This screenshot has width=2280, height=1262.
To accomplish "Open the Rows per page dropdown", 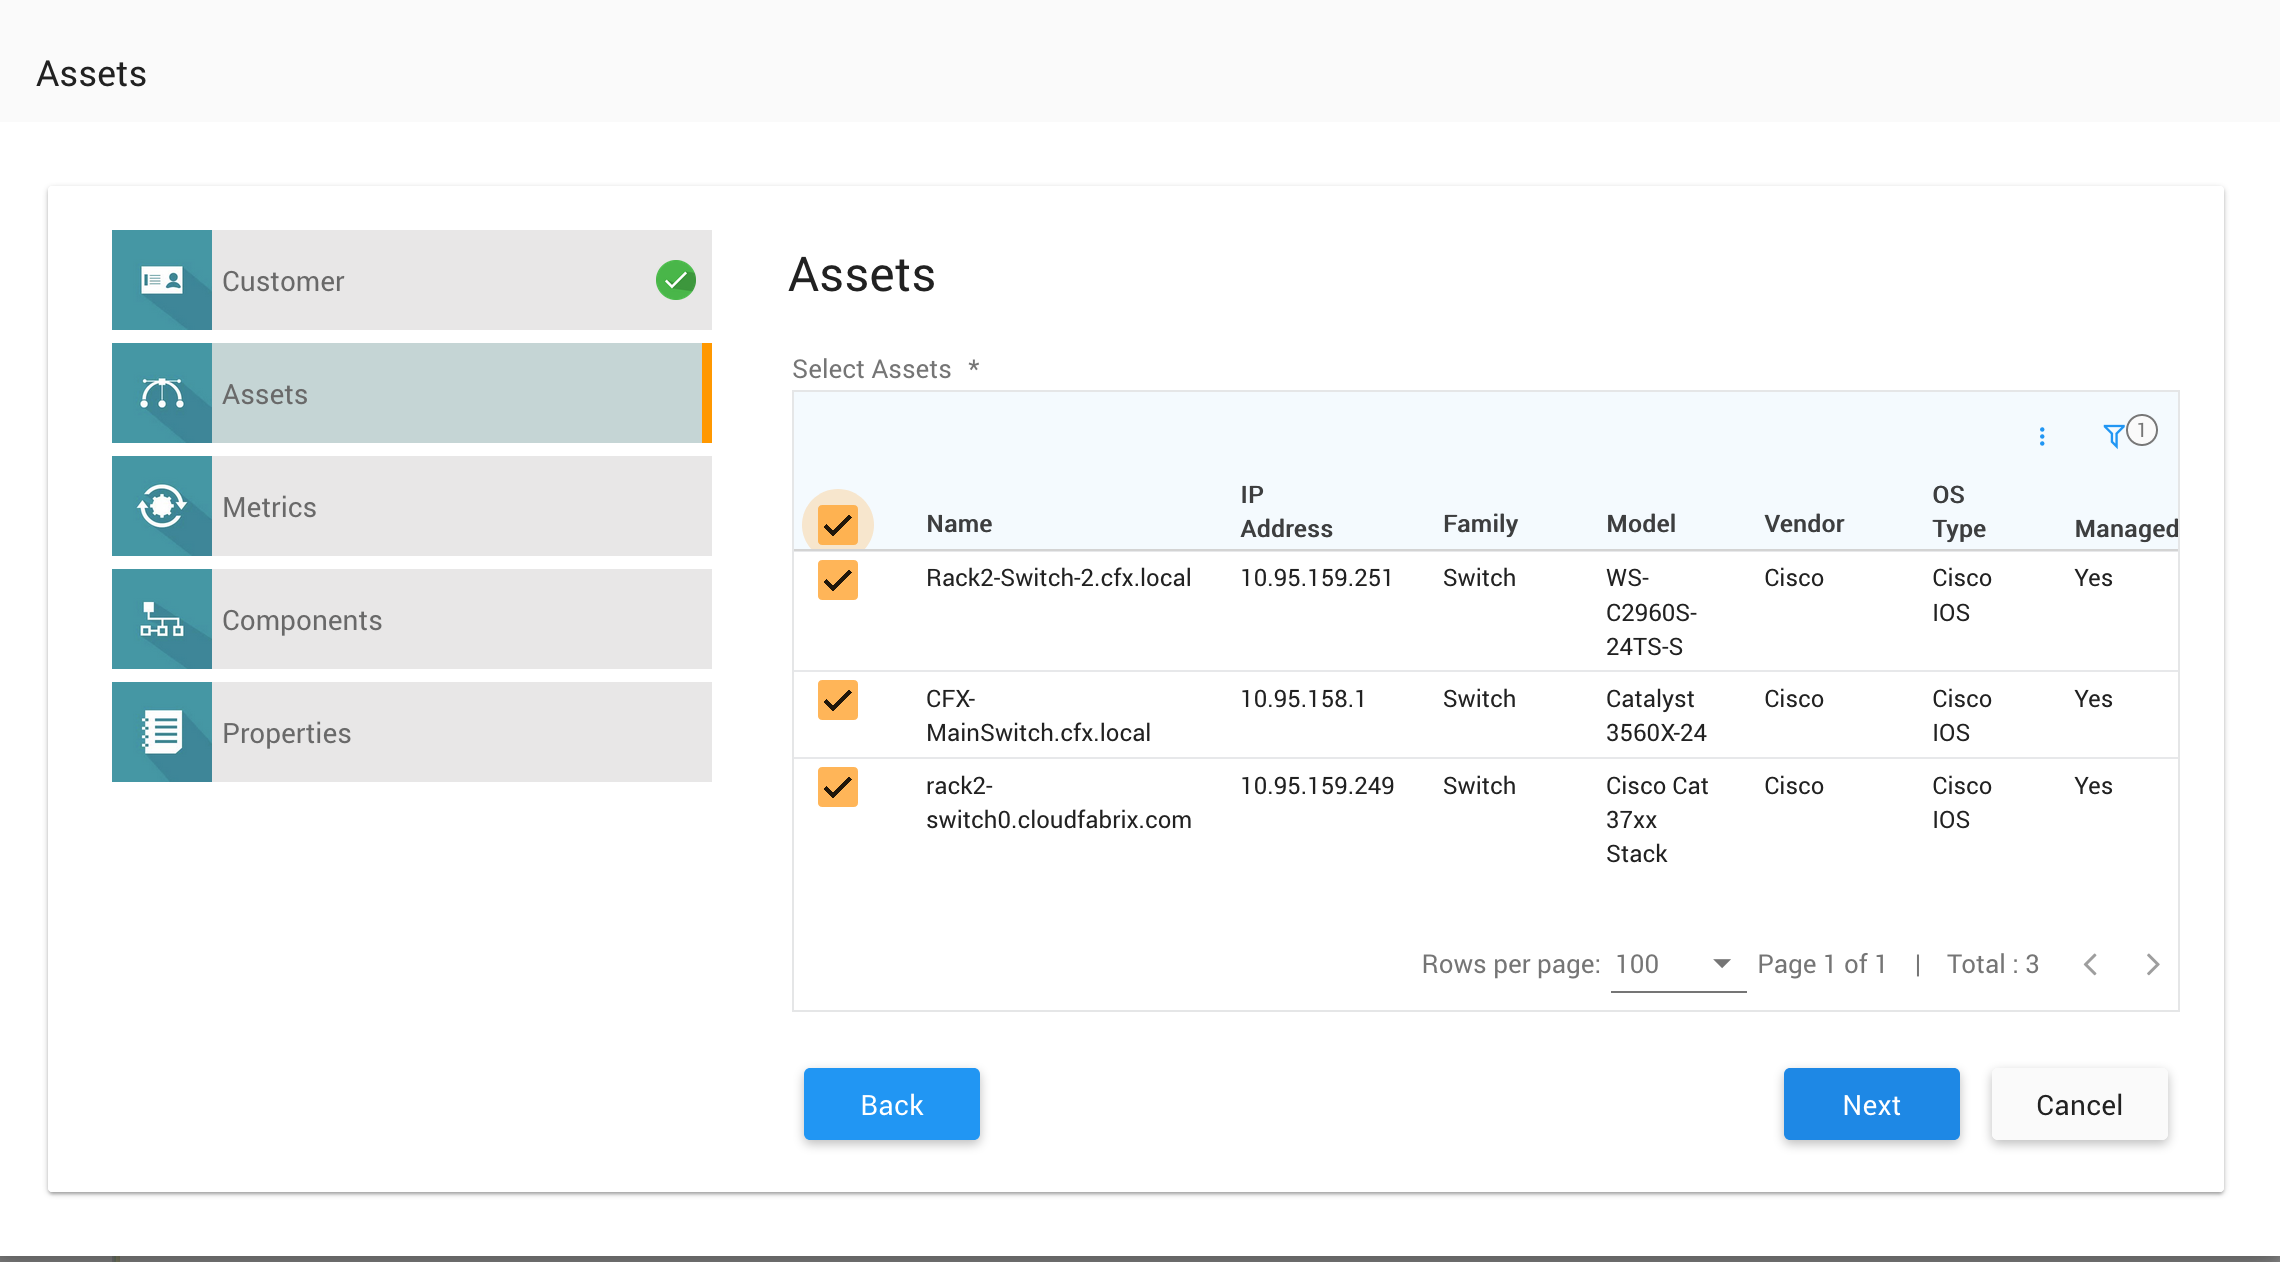I will (x=1678, y=964).
